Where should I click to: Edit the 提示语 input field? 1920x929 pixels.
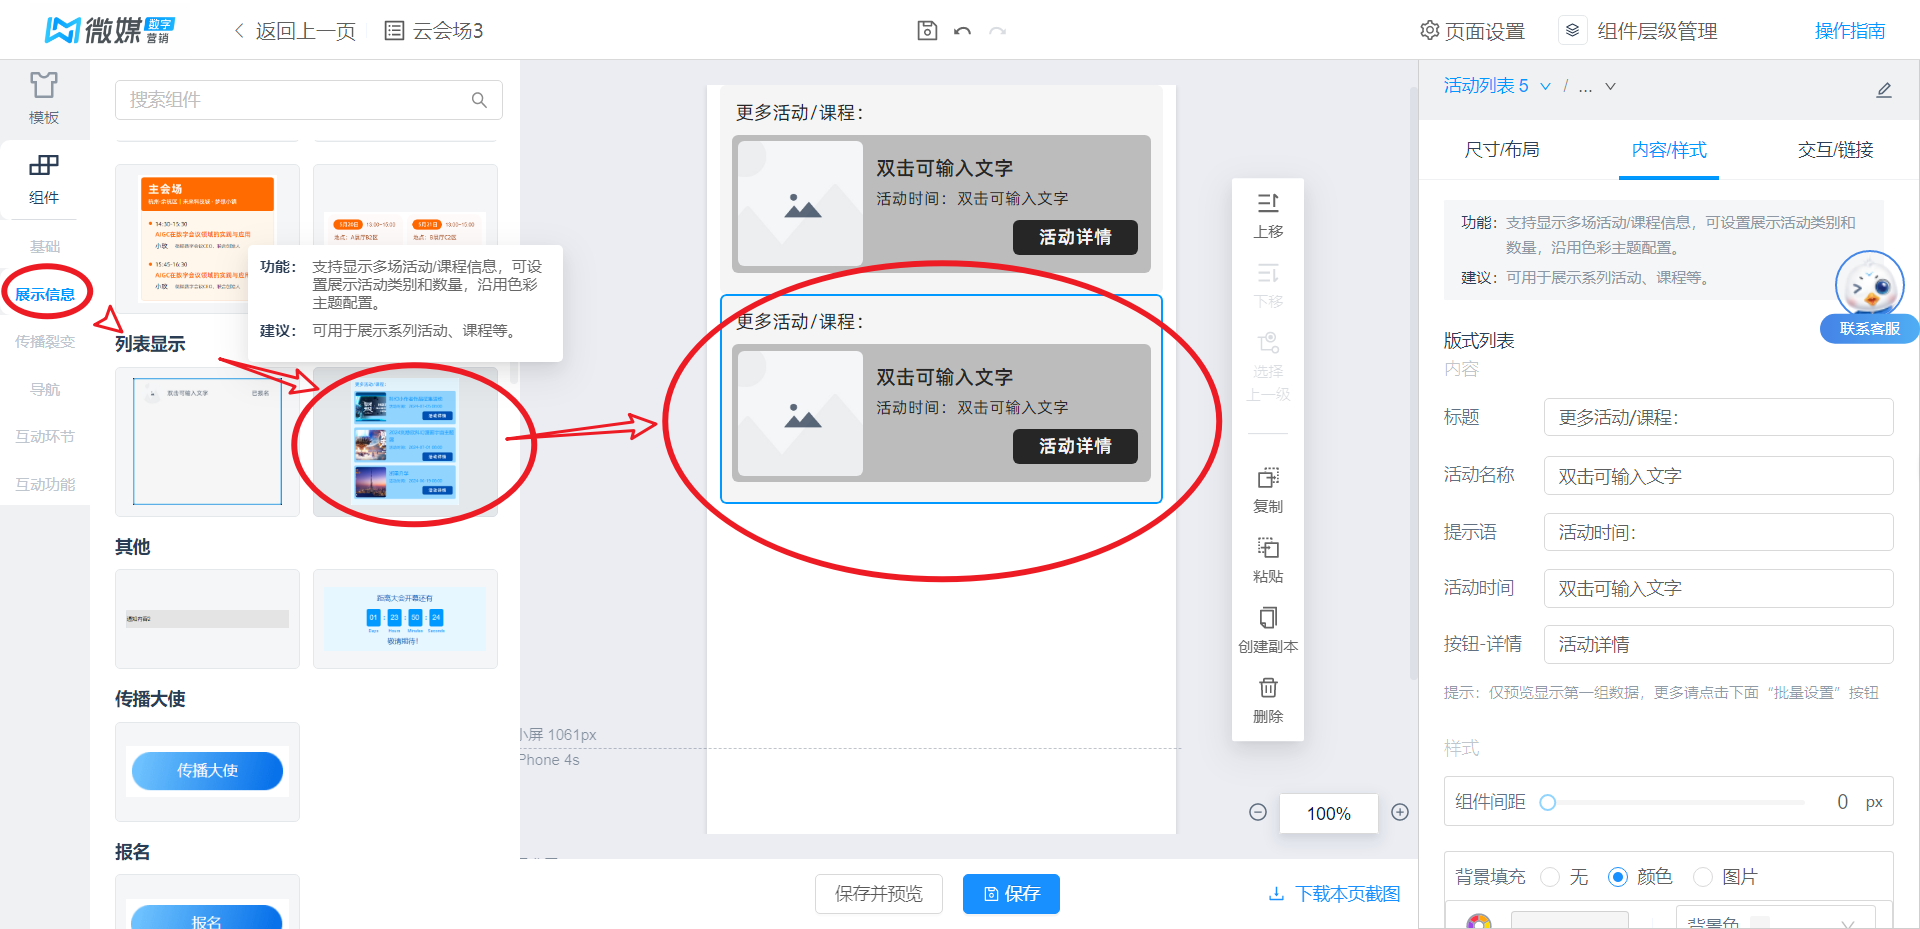(x=1718, y=532)
